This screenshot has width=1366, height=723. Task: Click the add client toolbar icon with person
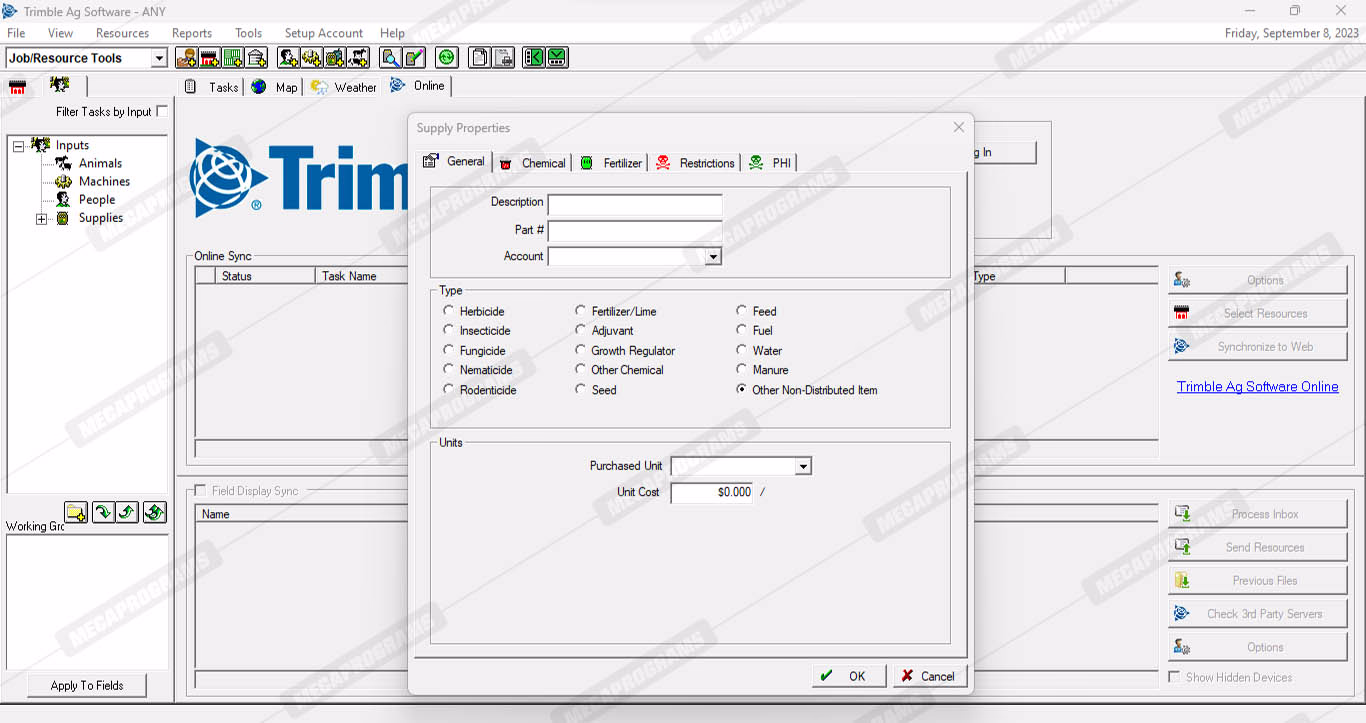(x=186, y=58)
